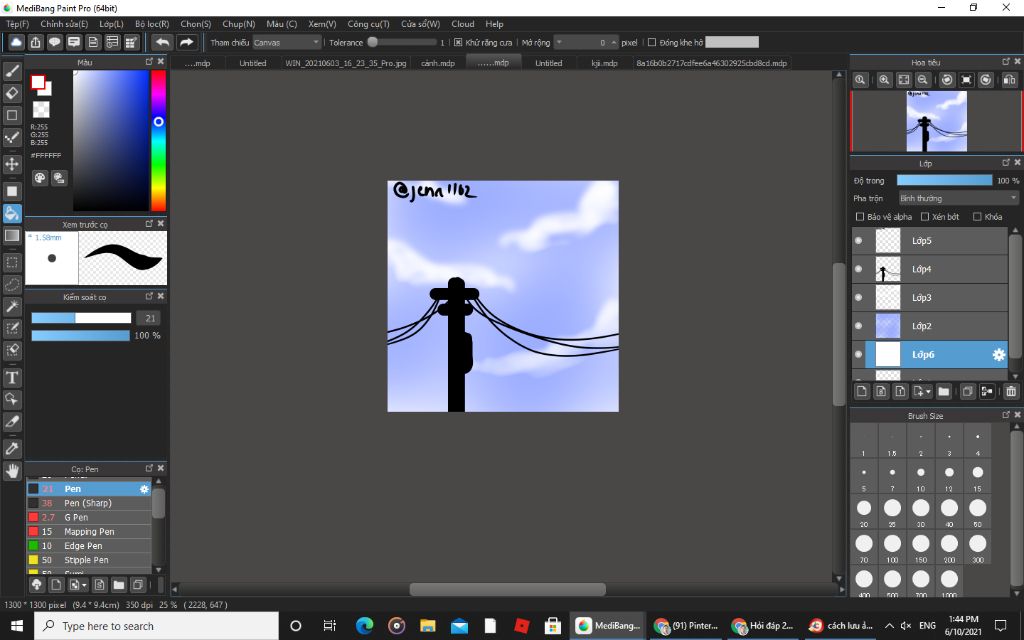Create a new layer via page icon
The height and width of the screenshot is (640, 1024).
pos(861,391)
